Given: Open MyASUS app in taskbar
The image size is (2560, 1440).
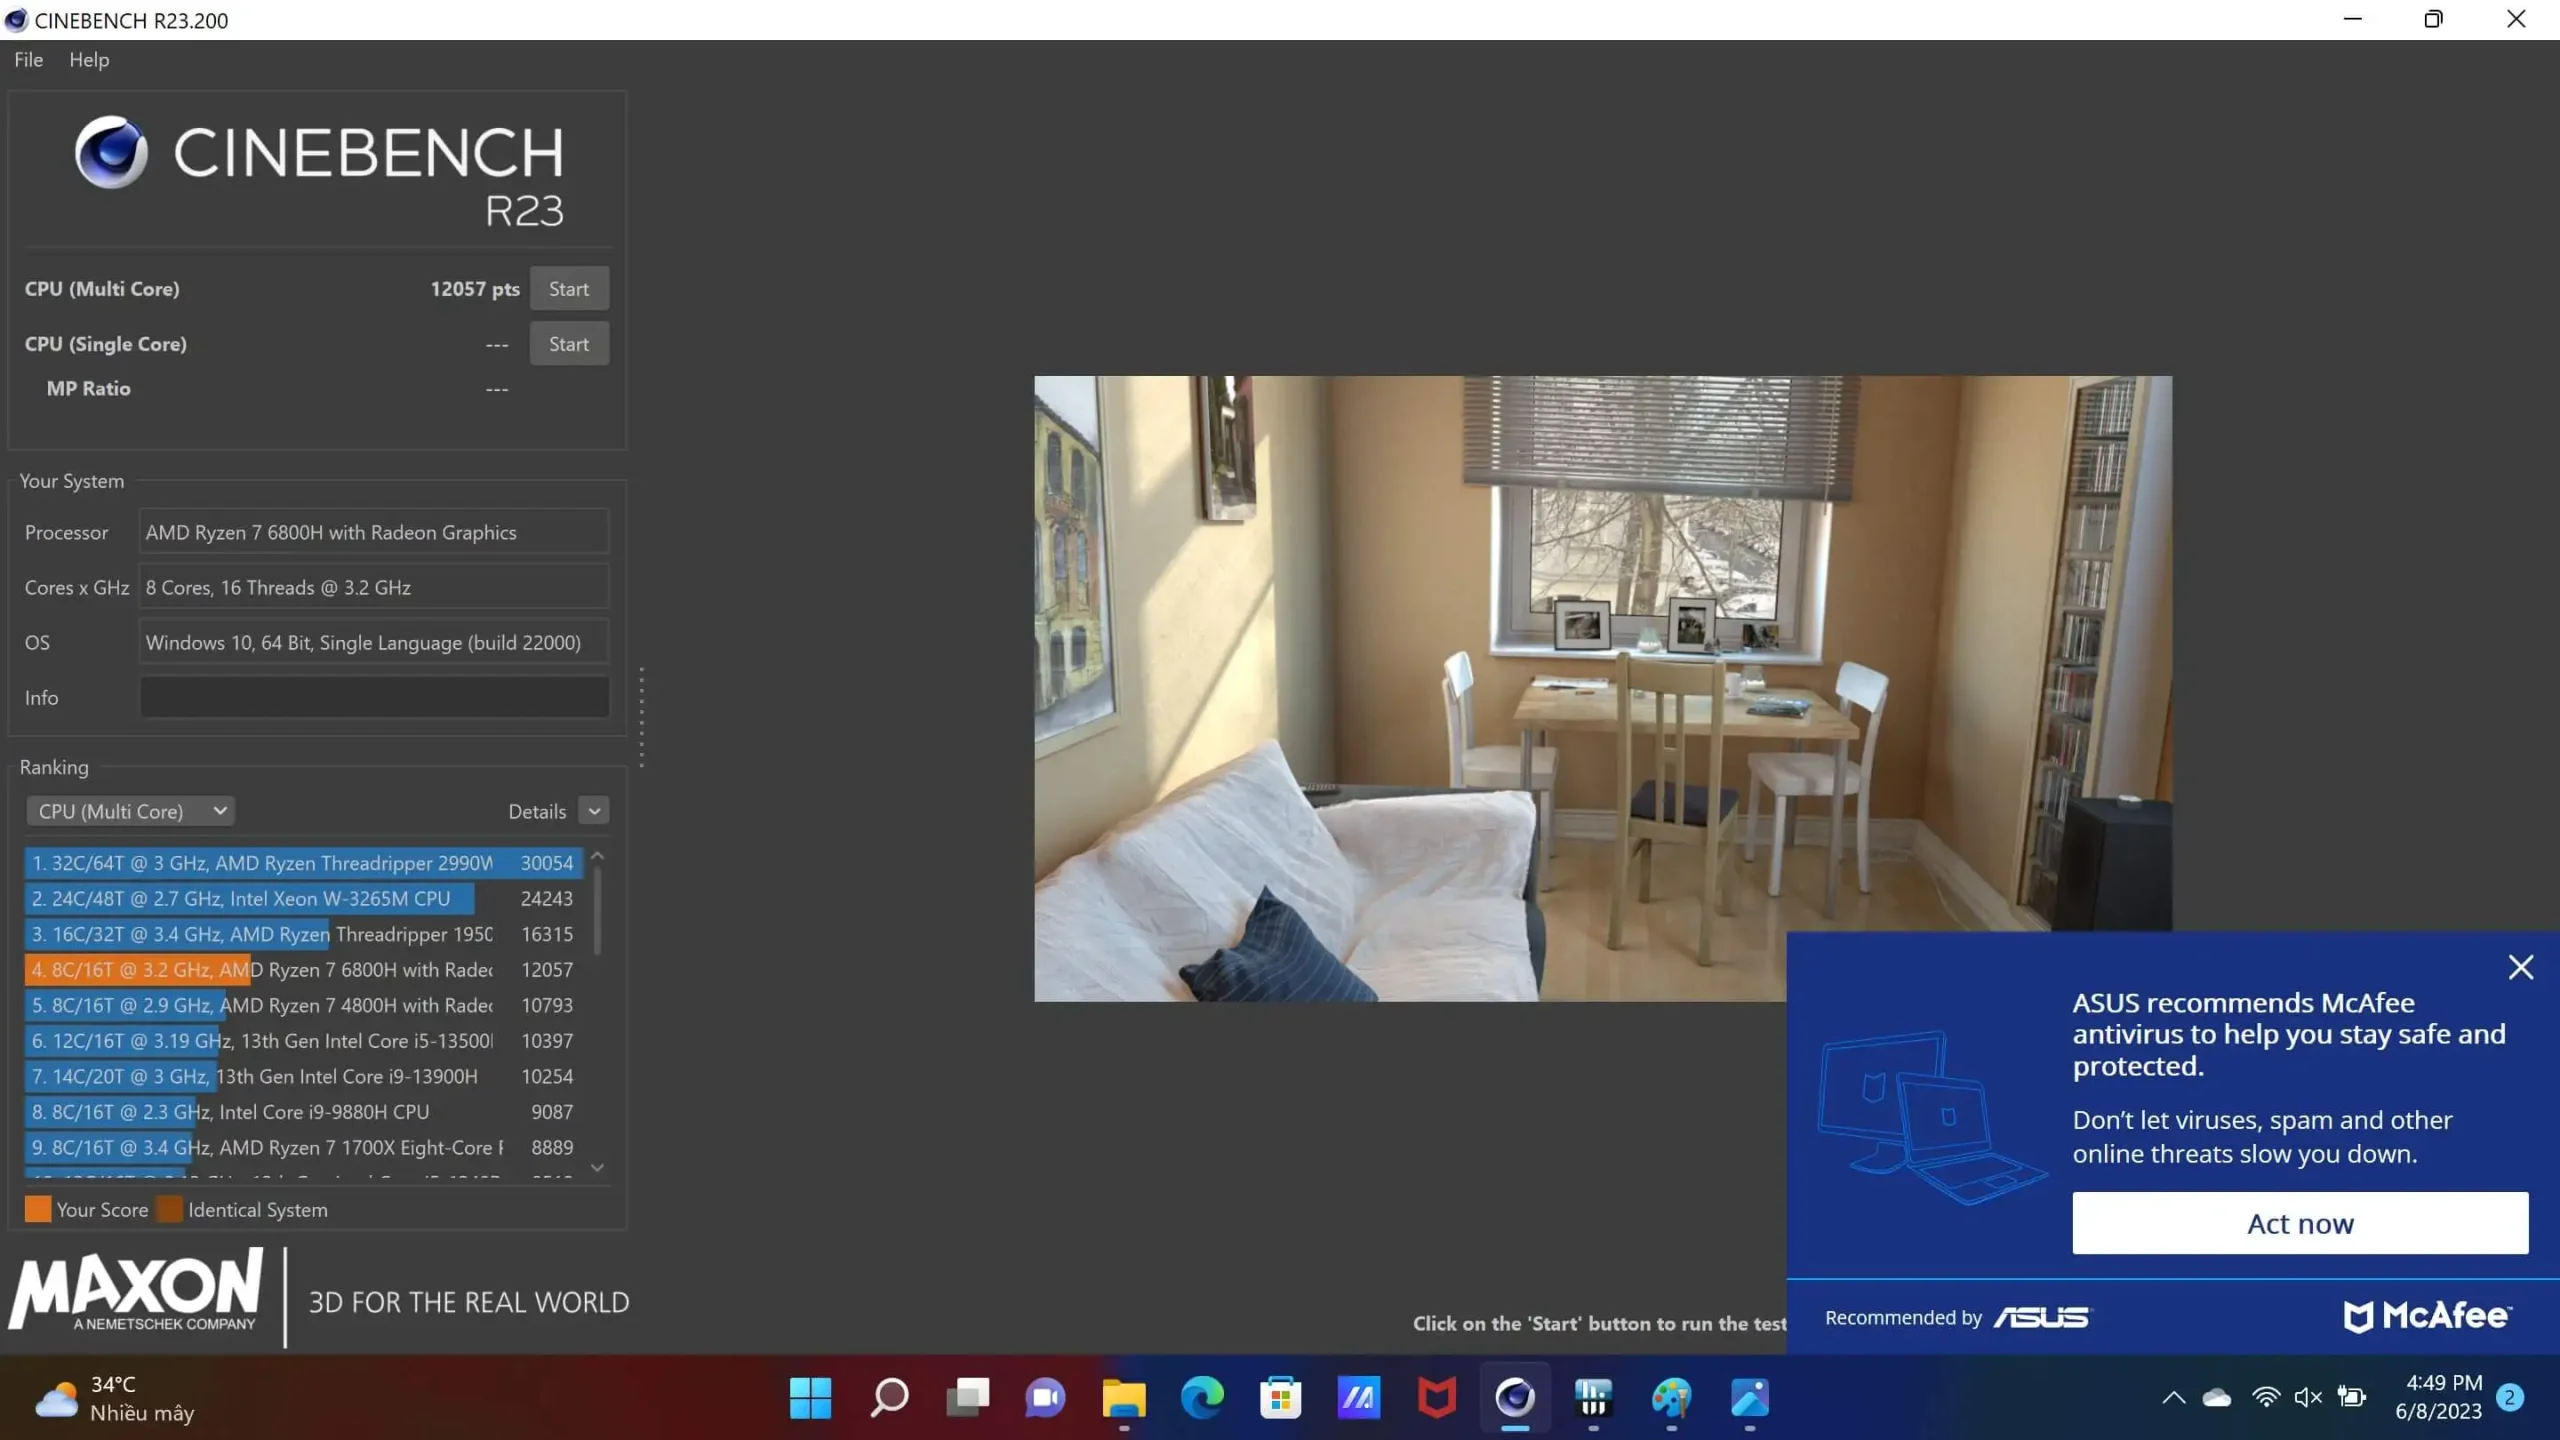Looking at the screenshot, I should [1358, 1397].
